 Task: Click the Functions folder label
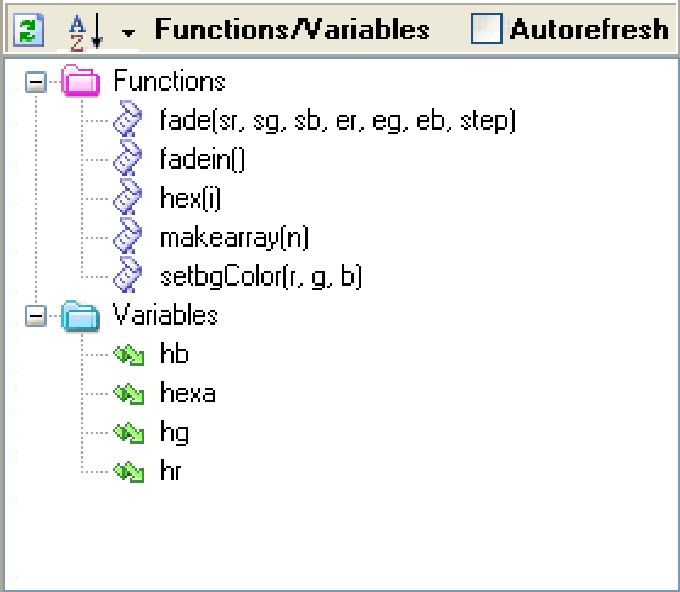point(169,81)
